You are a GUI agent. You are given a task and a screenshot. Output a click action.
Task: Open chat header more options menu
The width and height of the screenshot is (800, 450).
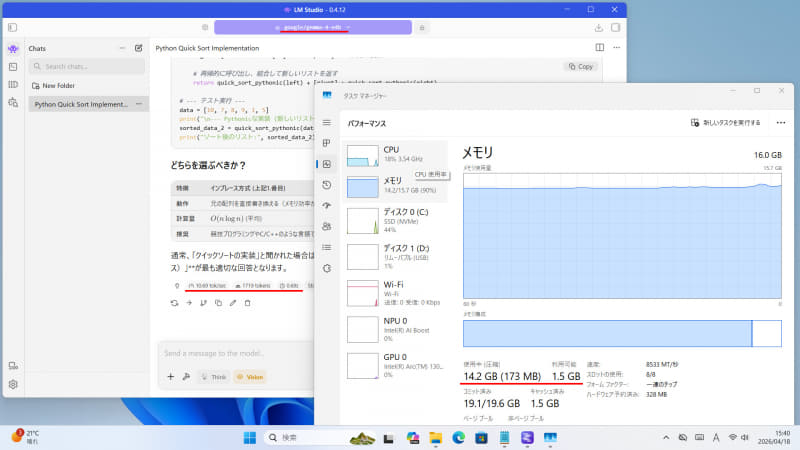coord(617,47)
